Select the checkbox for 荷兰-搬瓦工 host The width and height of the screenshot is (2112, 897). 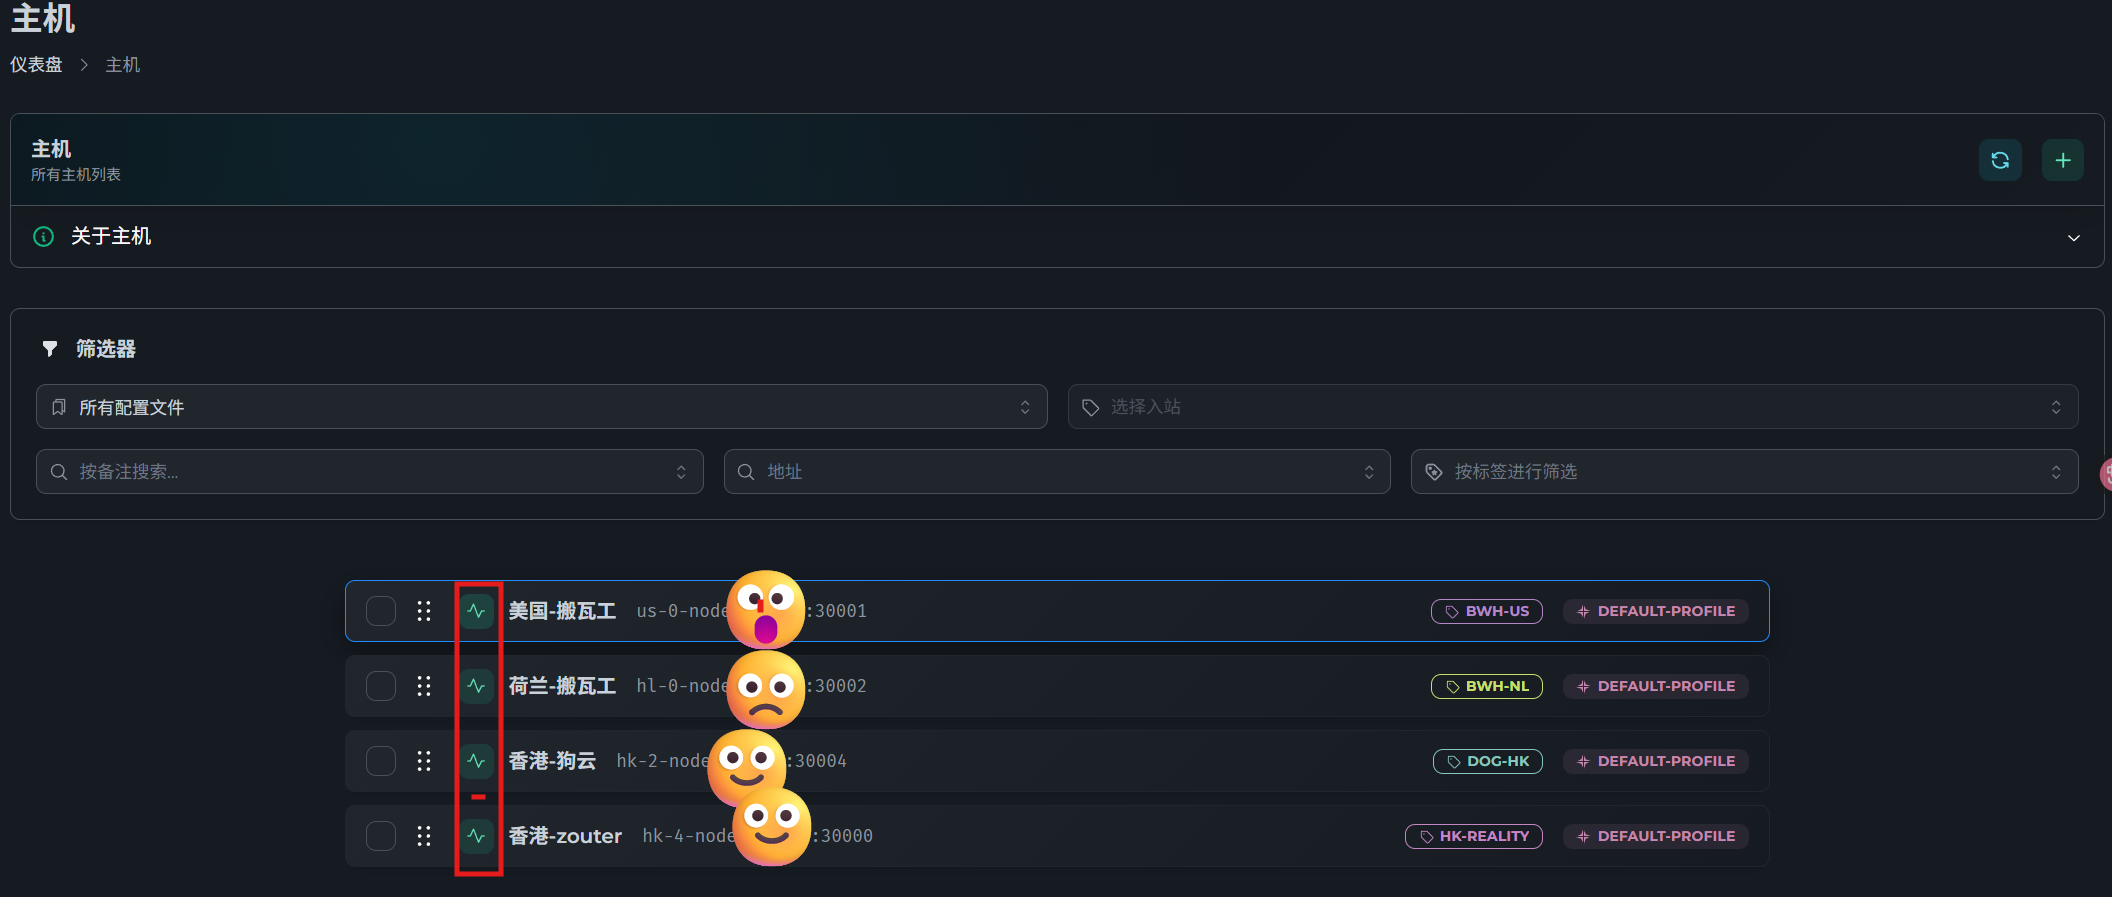(x=381, y=686)
